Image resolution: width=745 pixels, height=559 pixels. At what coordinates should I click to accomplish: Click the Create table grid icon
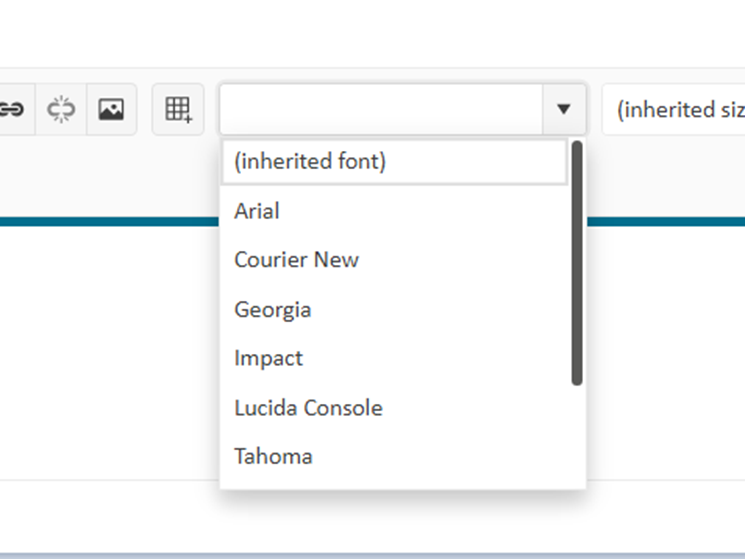coord(178,109)
